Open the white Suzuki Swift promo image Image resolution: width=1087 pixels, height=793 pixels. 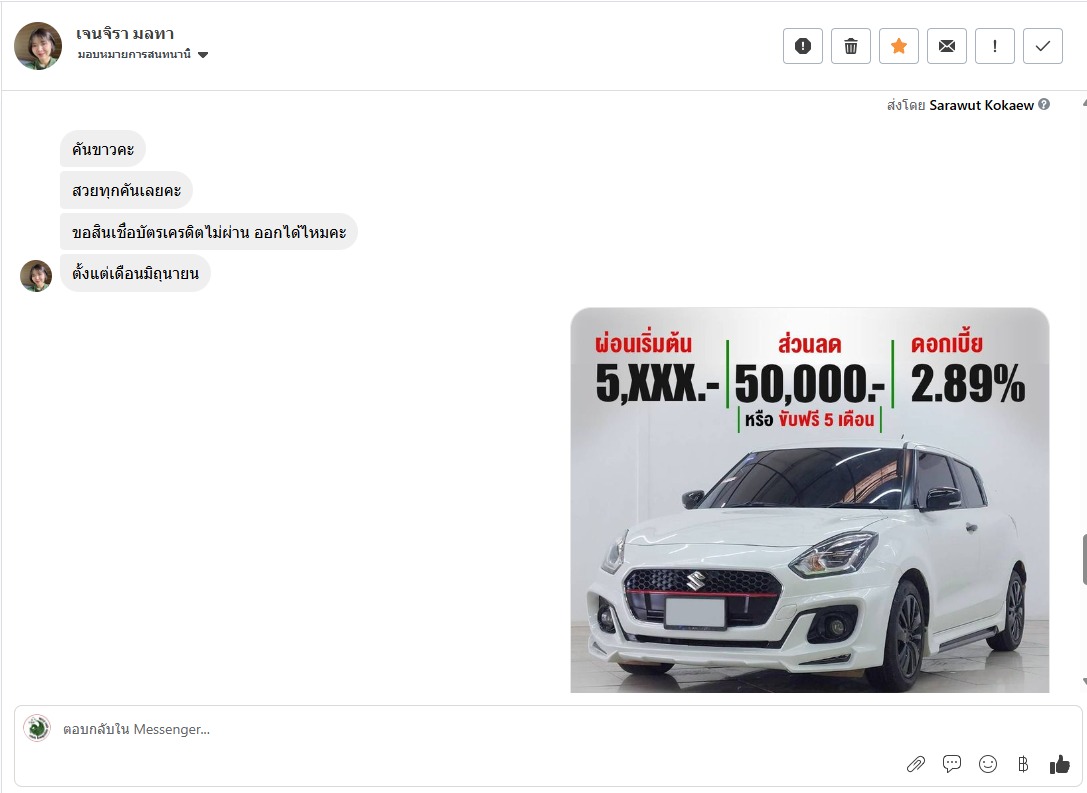pyautogui.click(x=809, y=500)
